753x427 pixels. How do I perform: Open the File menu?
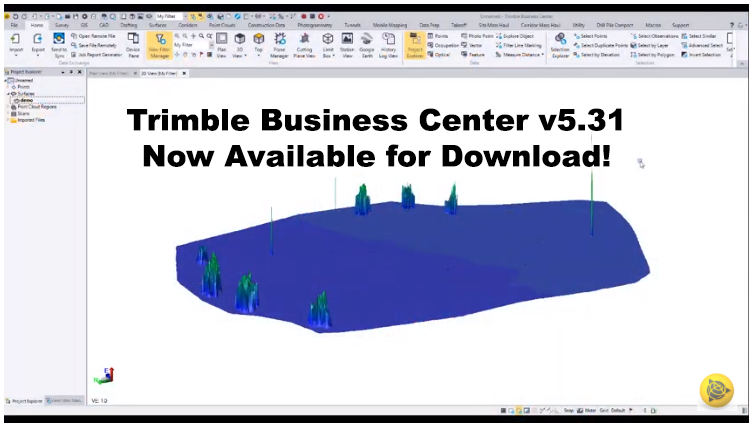pyautogui.click(x=14, y=25)
